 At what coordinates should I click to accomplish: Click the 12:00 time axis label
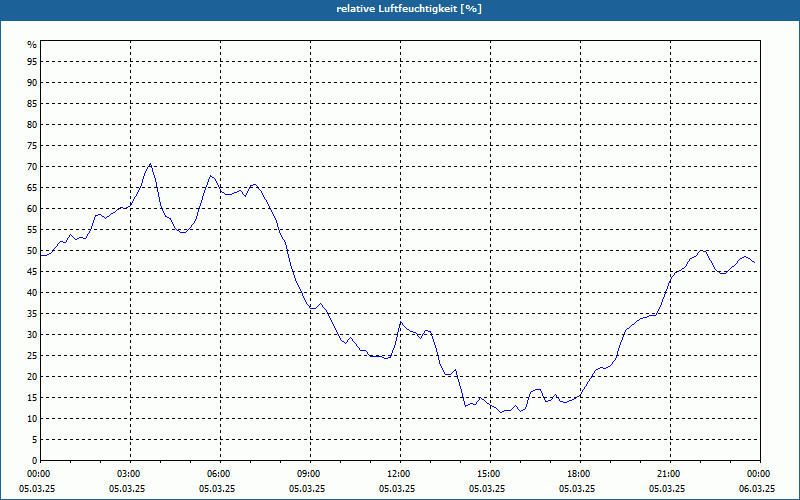pyautogui.click(x=398, y=474)
